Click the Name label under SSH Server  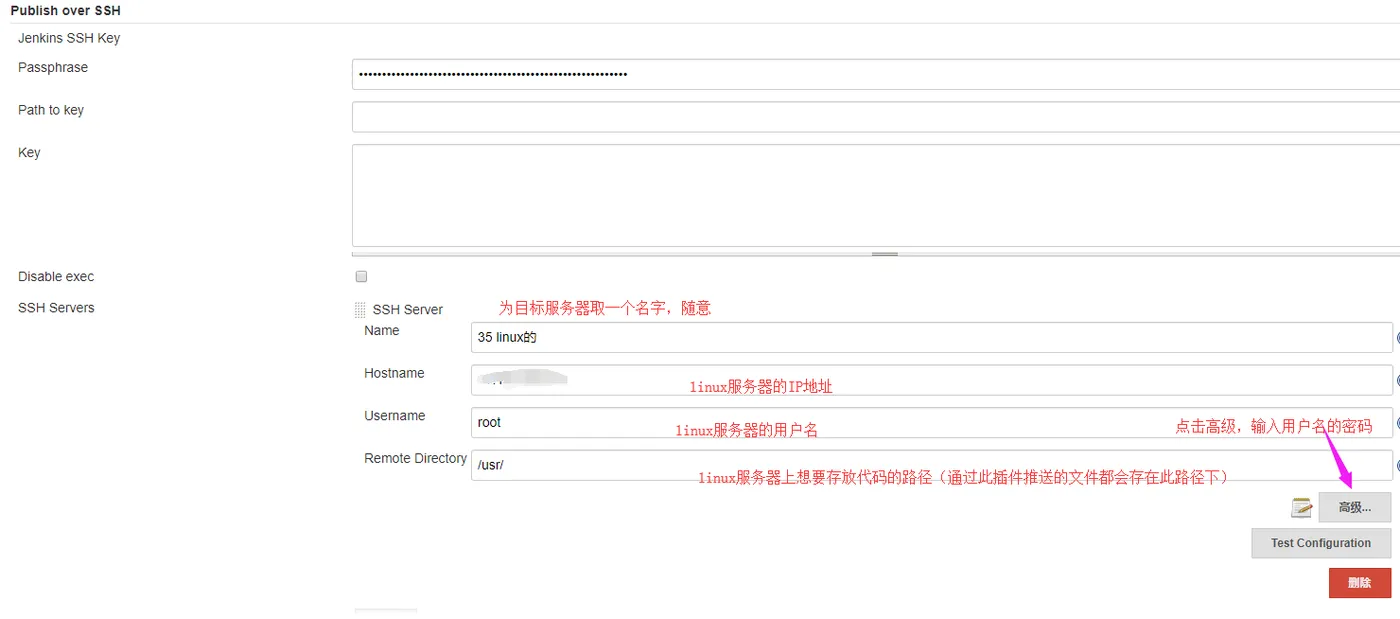point(382,330)
